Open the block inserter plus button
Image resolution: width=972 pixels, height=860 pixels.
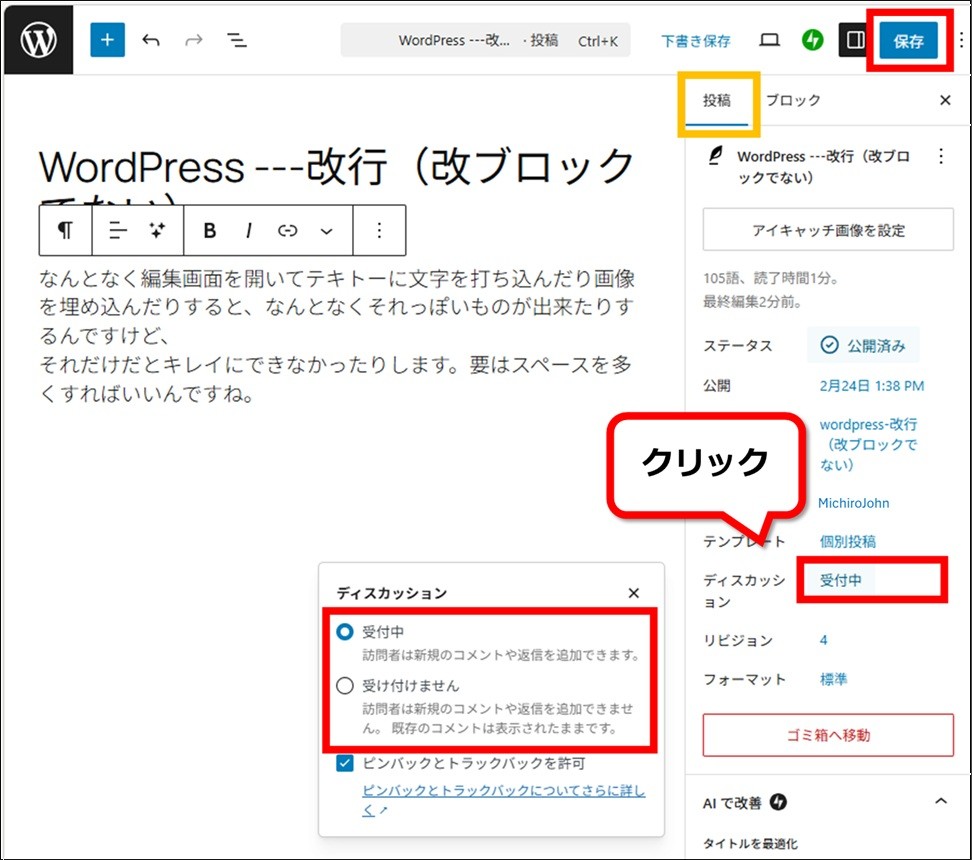[x=108, y=41]
